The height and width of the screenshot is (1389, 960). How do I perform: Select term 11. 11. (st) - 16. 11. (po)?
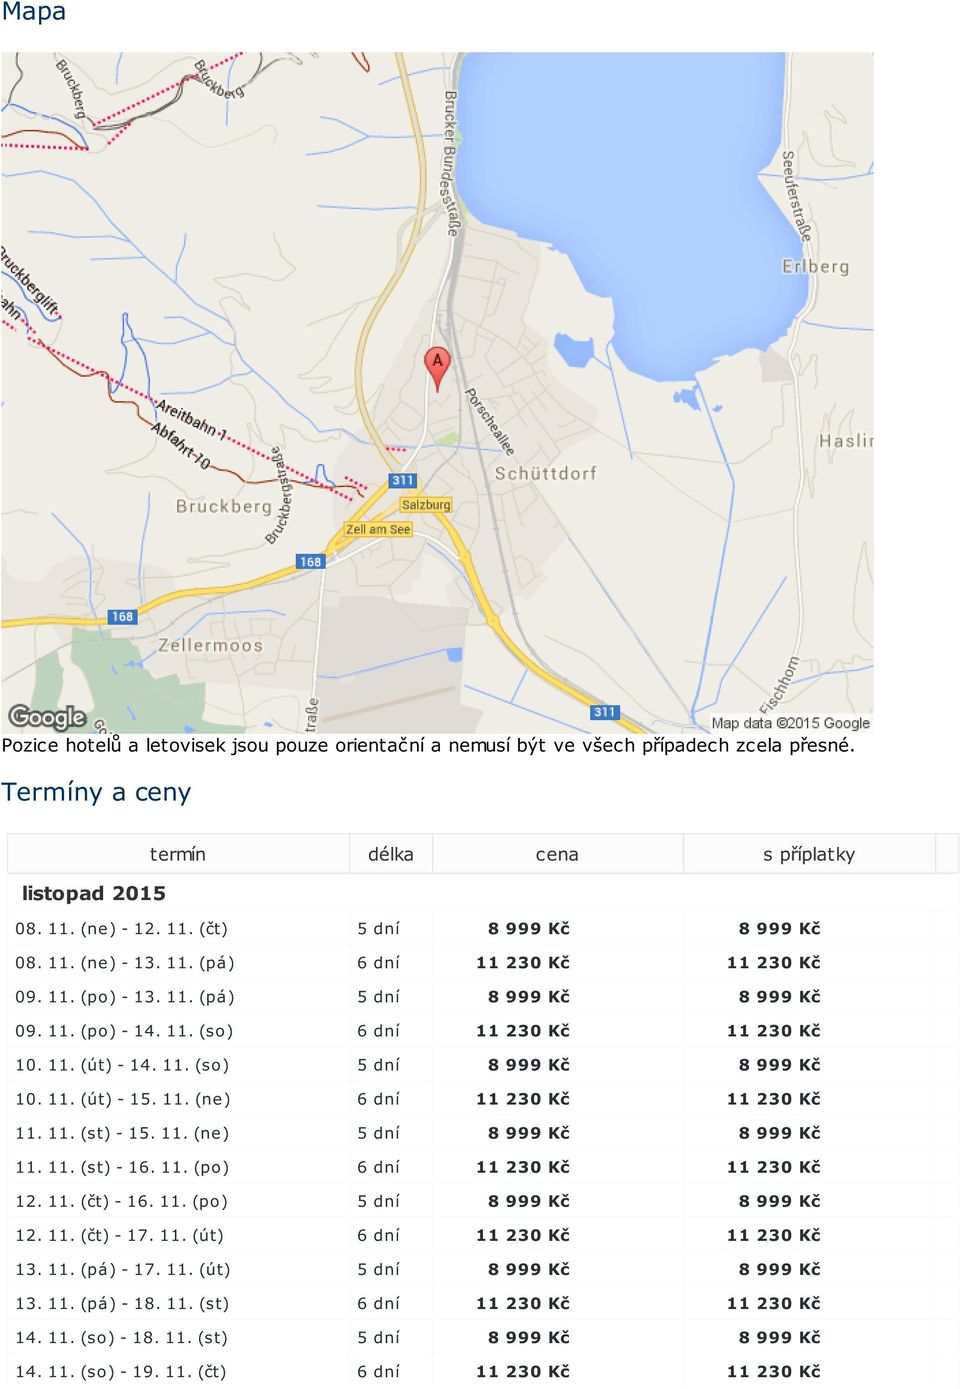[x=122, y=1167]
